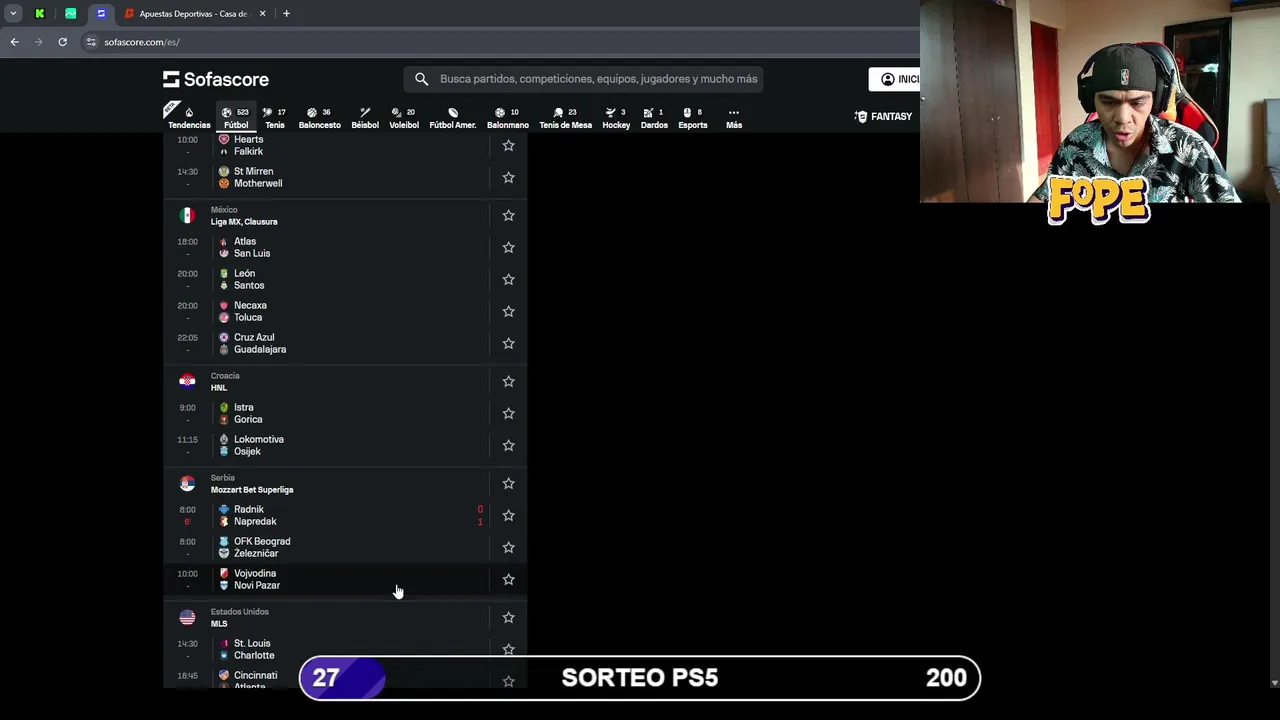Star the Croacia HNL league

pyautogui.click(x=508, y=382)
